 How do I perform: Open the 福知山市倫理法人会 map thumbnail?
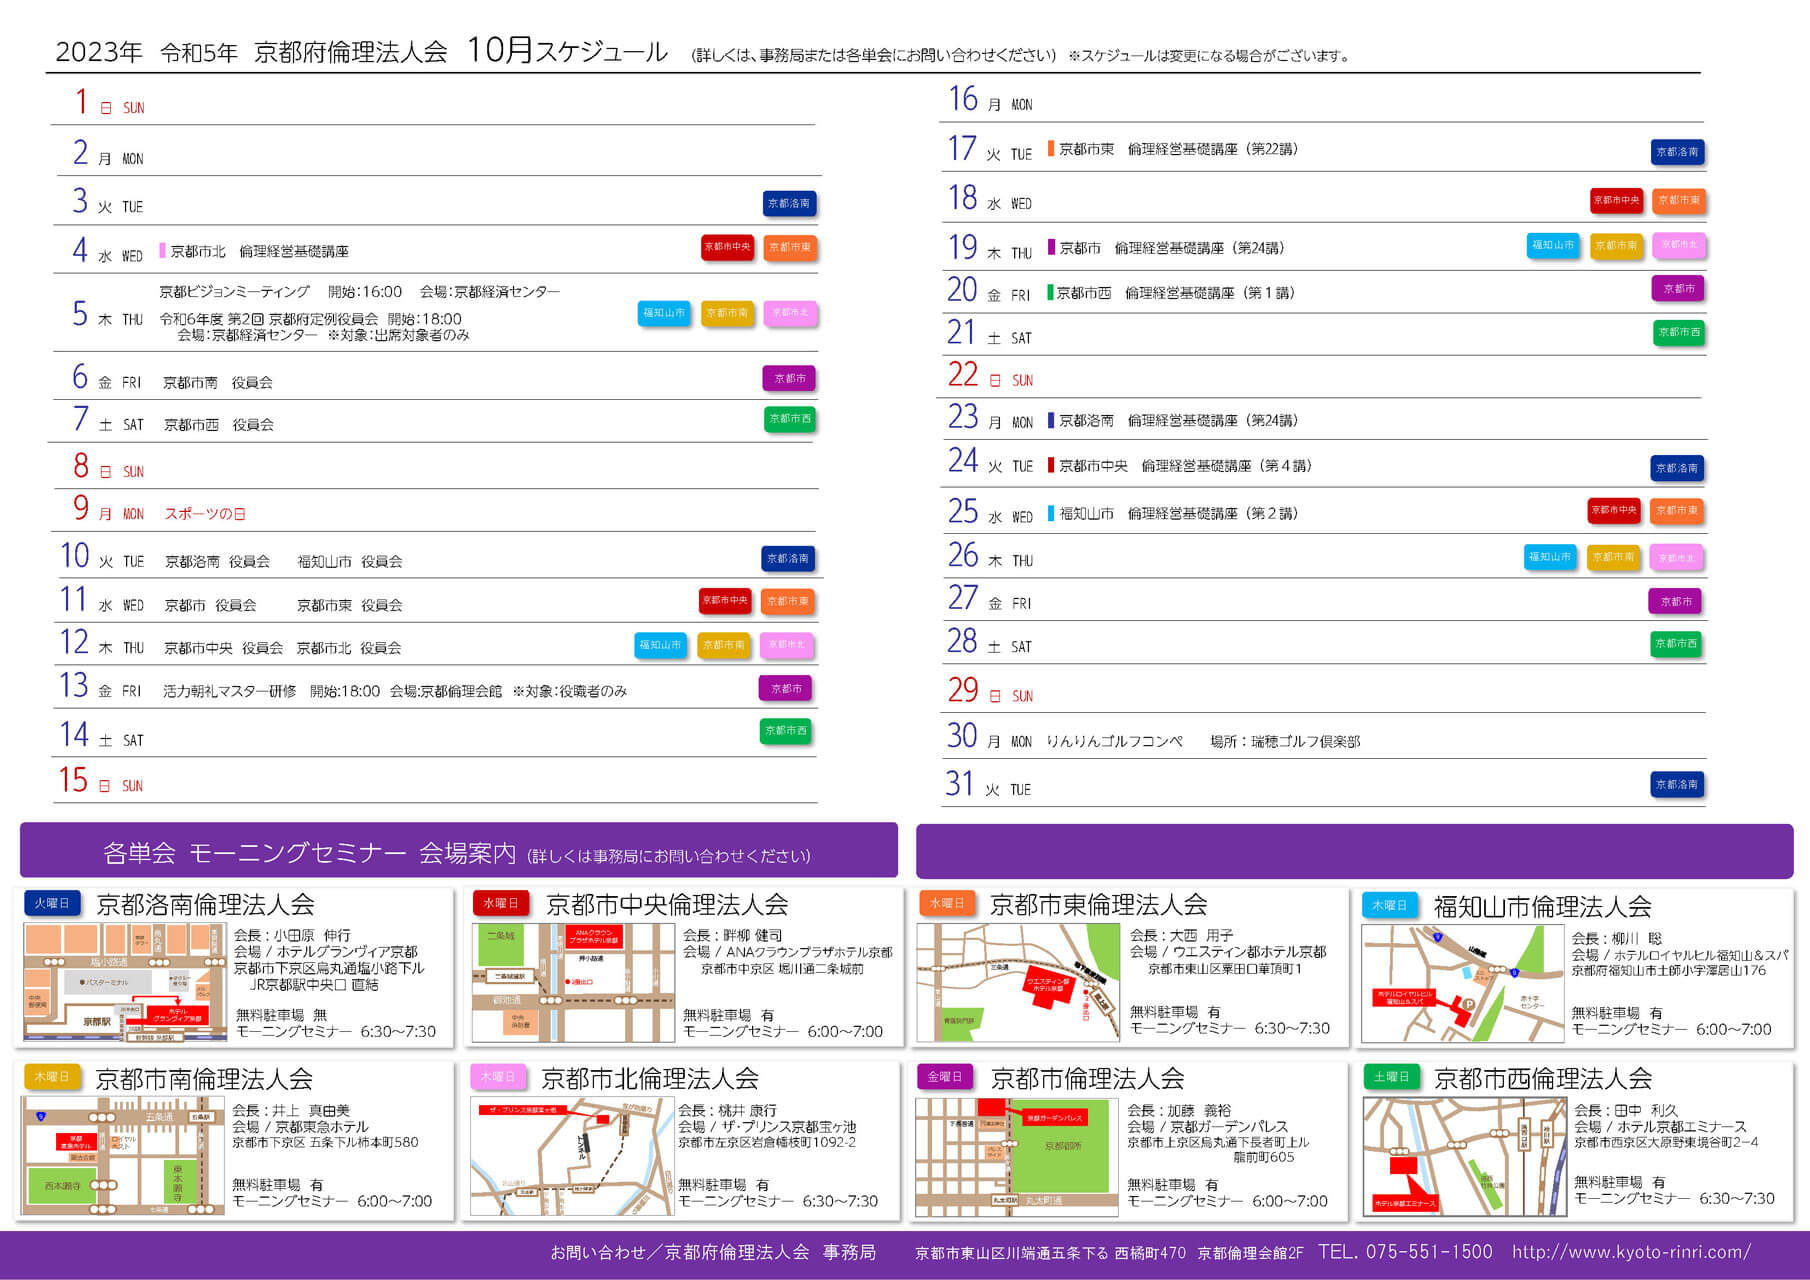(x=1463, y=984)
